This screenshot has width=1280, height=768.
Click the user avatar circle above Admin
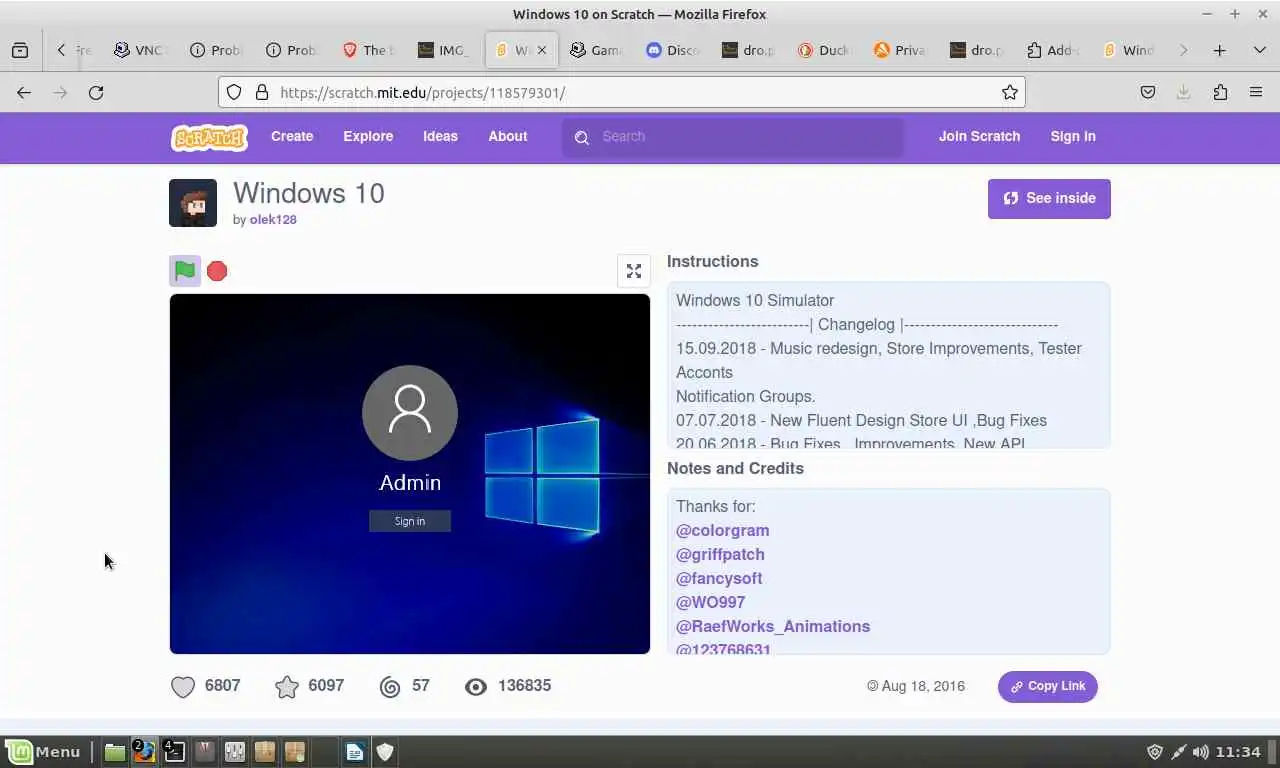410,413
